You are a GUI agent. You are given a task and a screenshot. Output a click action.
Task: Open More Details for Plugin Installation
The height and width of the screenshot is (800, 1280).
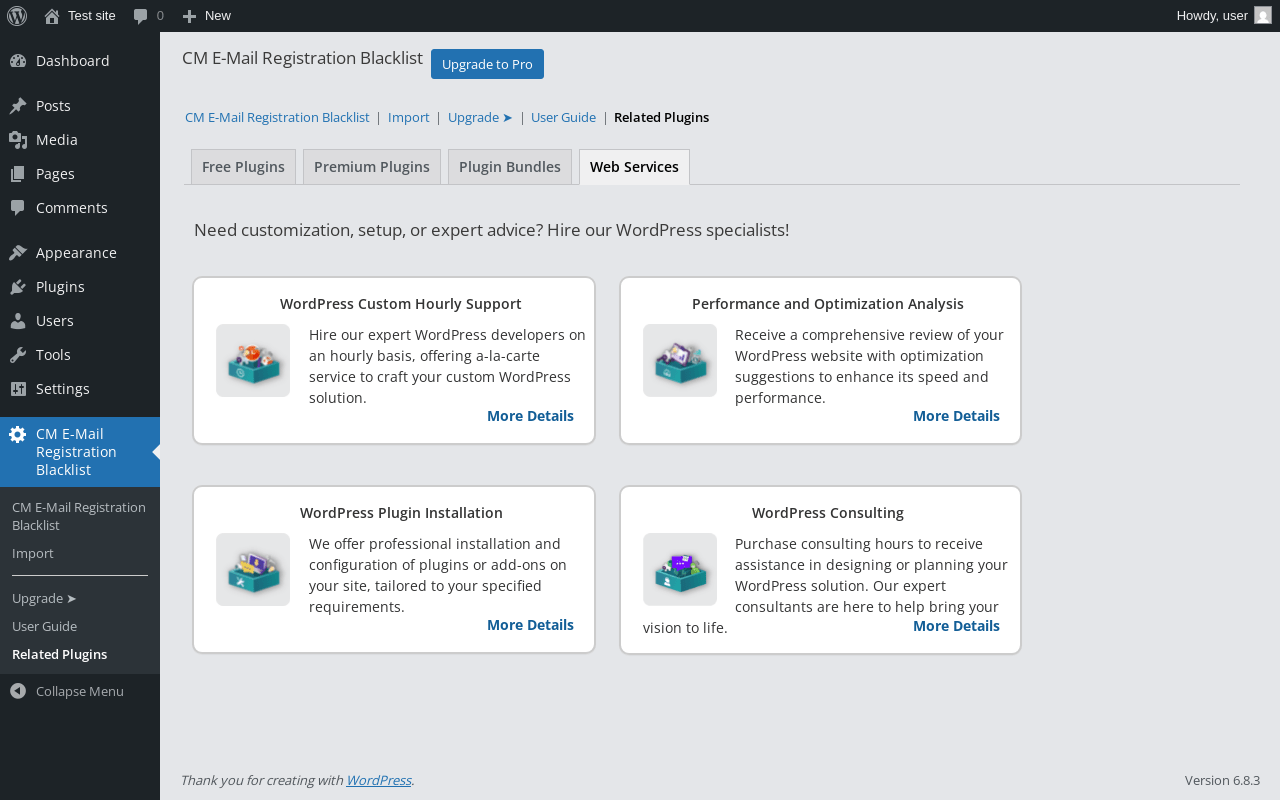point(530,625)
